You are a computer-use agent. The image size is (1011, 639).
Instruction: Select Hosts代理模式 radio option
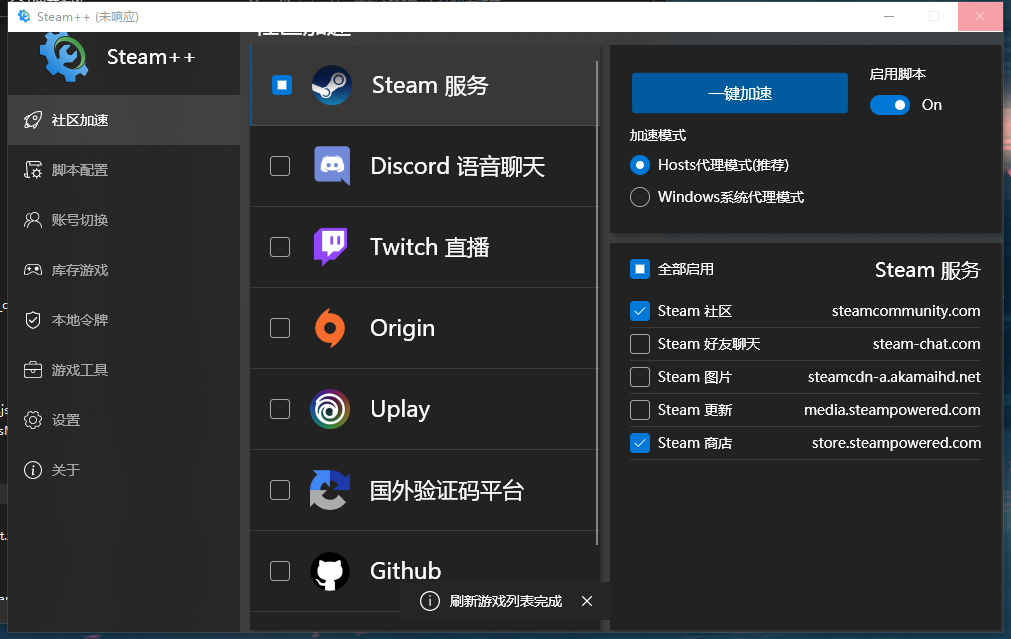point(640,167)
